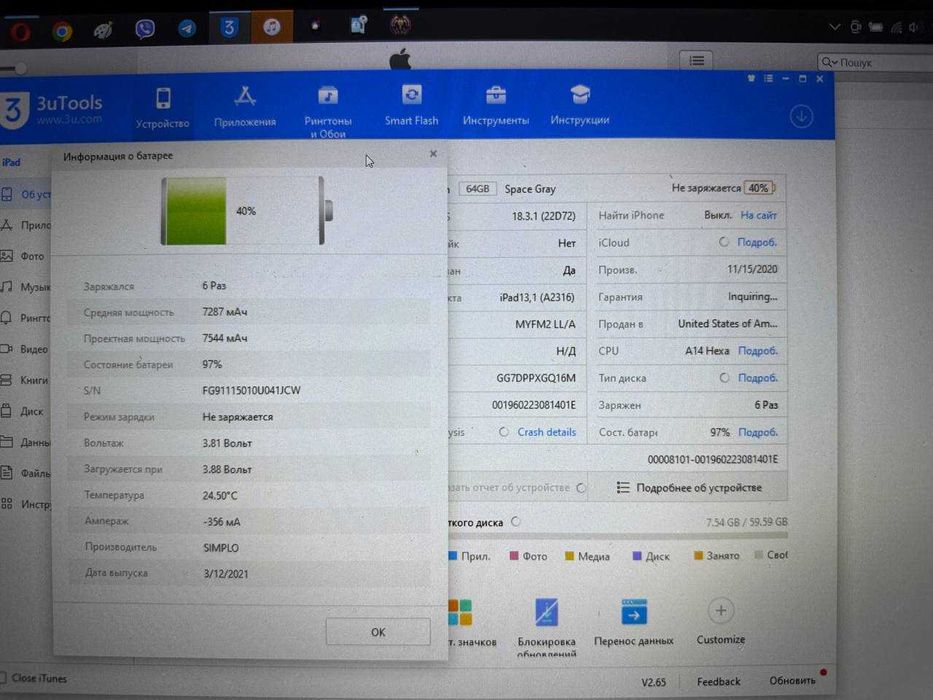The image size is (933, 700).
Task: Click the colorful icon-management tool
Action: point(460,612)
